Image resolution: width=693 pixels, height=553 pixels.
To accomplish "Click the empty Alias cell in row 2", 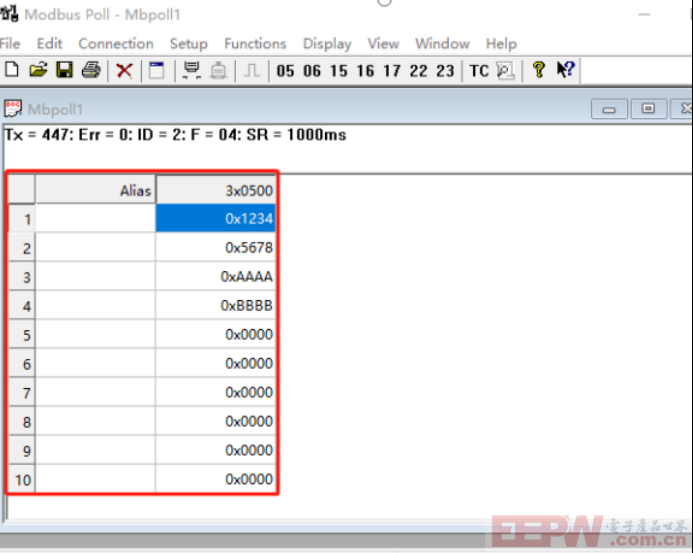I will point(95,247).
